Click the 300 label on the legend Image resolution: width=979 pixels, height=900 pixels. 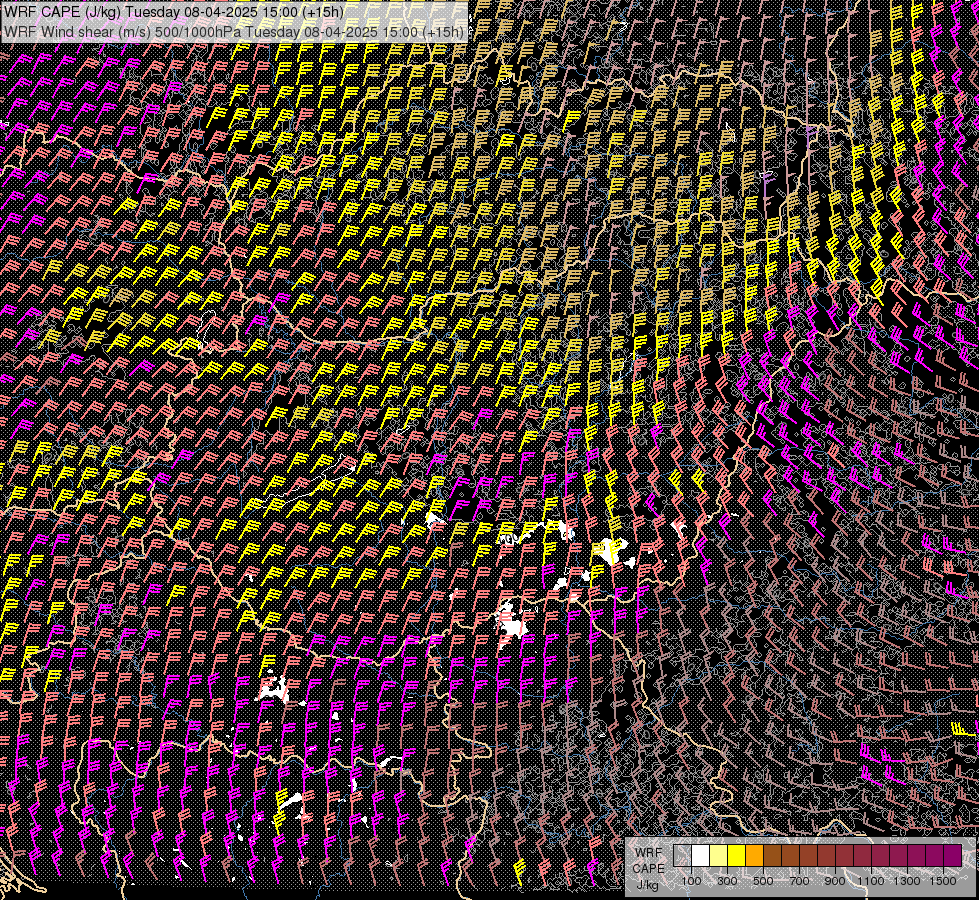[x=727, y=881]
